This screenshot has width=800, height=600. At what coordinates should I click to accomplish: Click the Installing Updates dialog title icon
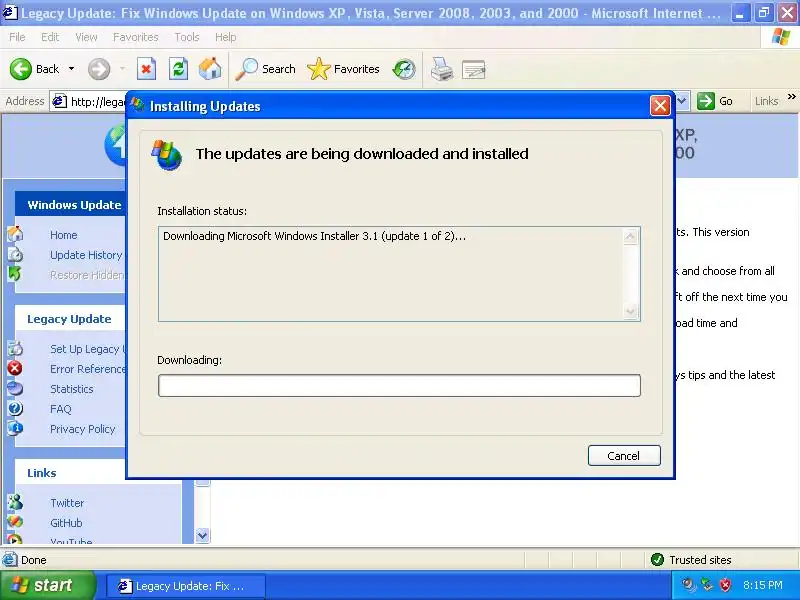137,105
